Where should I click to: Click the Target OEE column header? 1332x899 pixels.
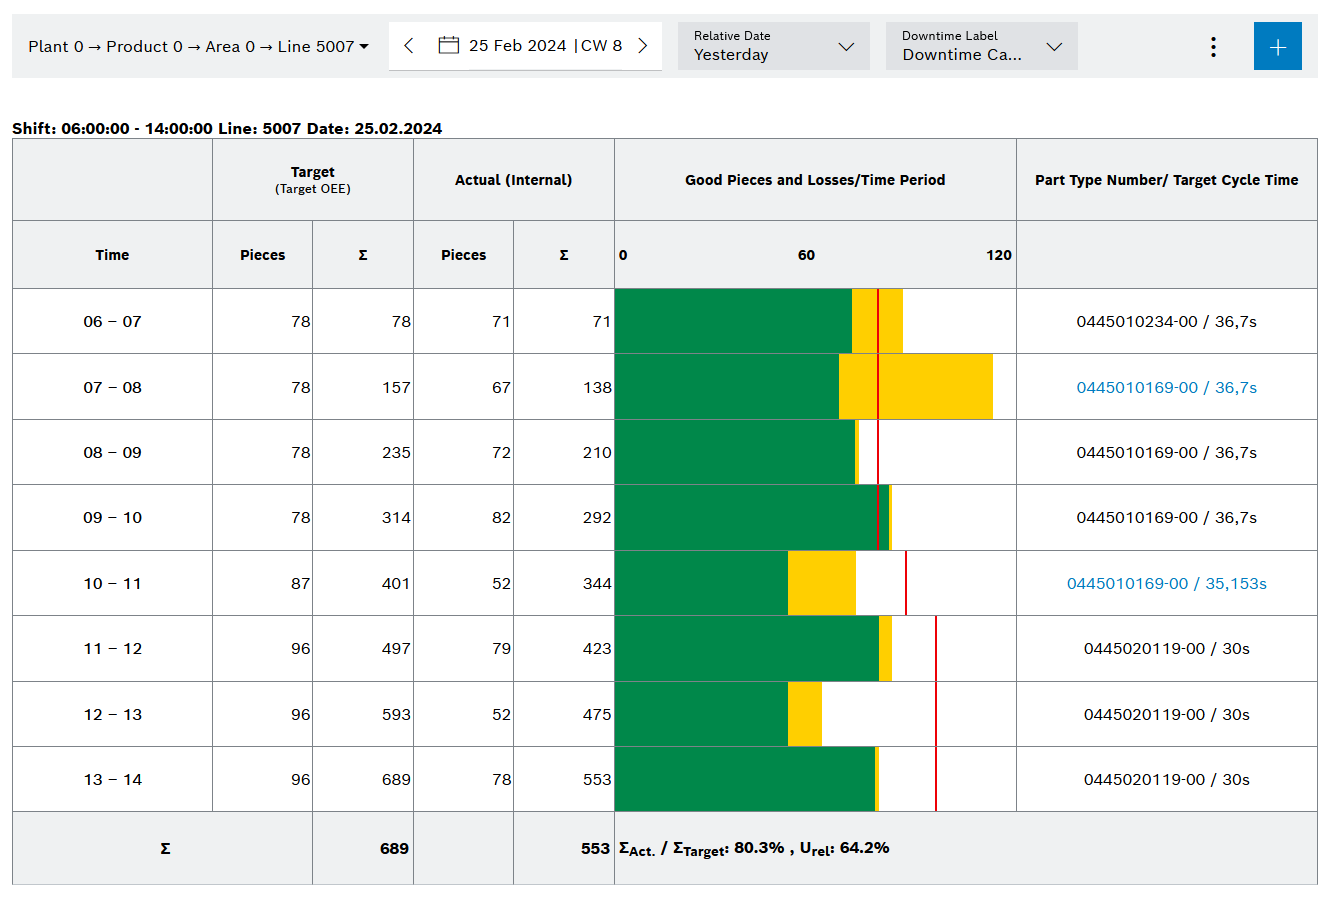pos(312,180)
